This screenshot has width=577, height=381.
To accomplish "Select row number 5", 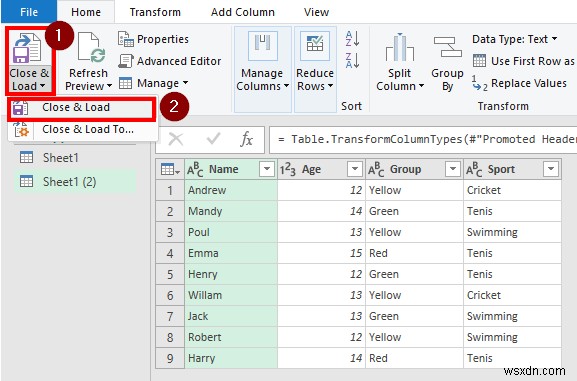I will point(170,274).
